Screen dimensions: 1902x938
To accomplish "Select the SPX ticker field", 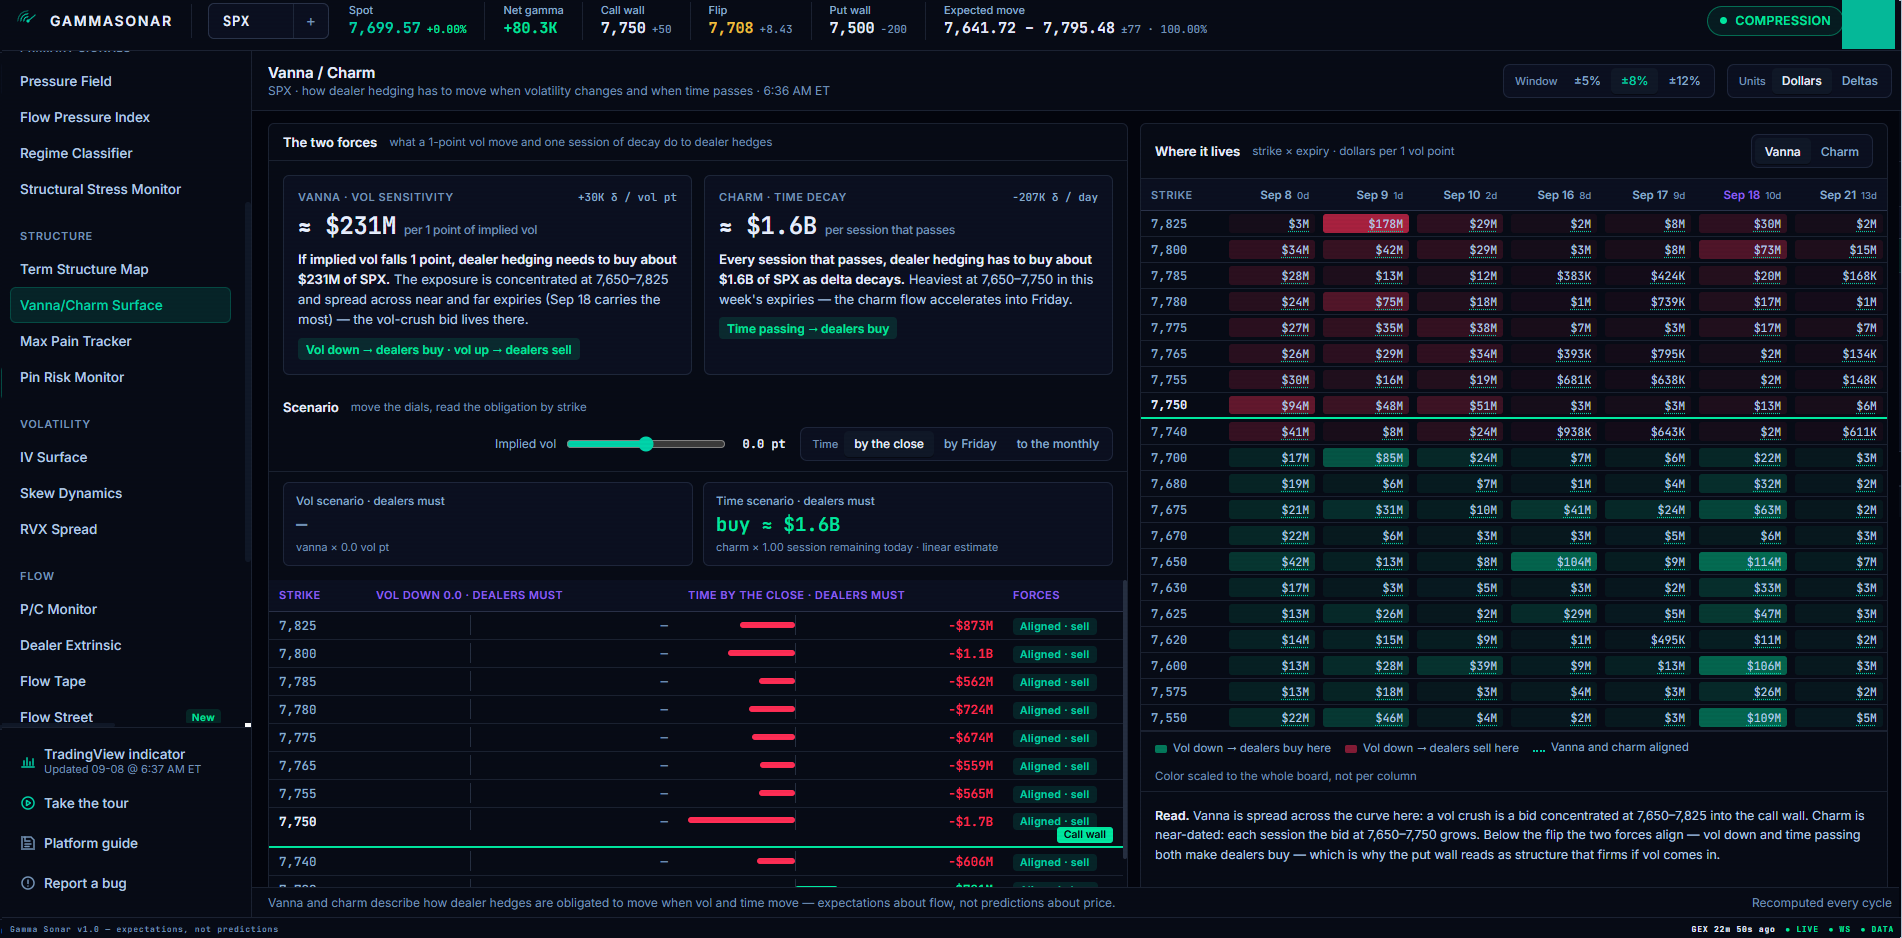I will 251,21.
